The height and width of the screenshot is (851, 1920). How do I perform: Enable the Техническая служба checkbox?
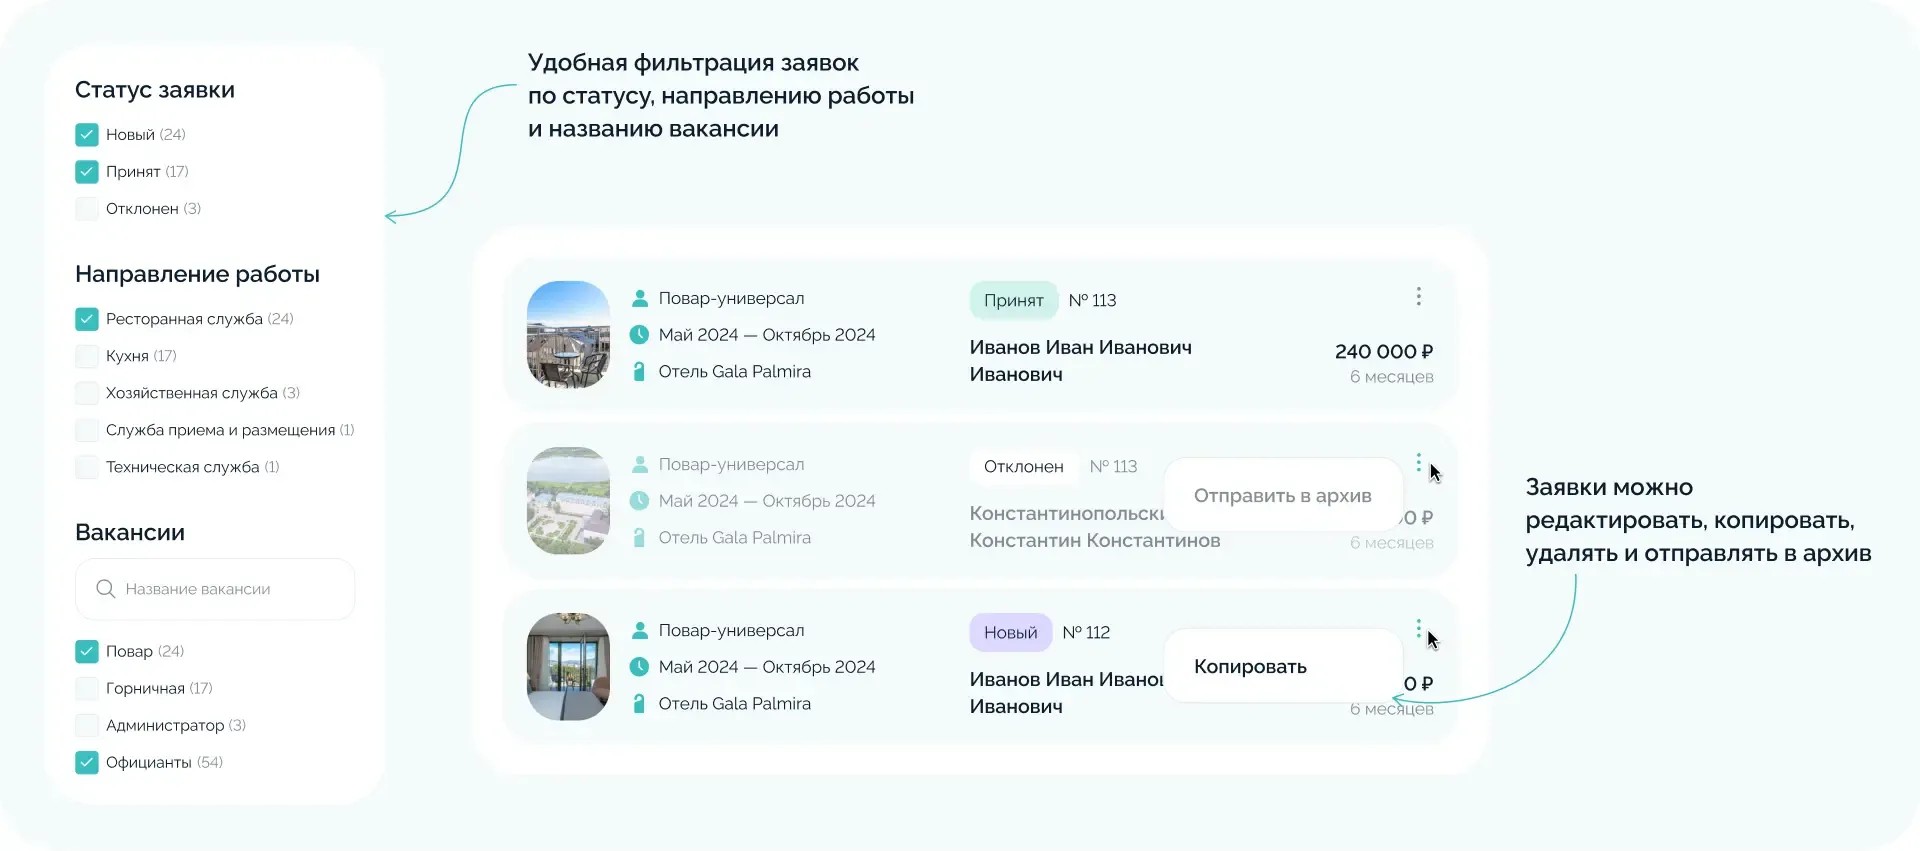(87, 467)
